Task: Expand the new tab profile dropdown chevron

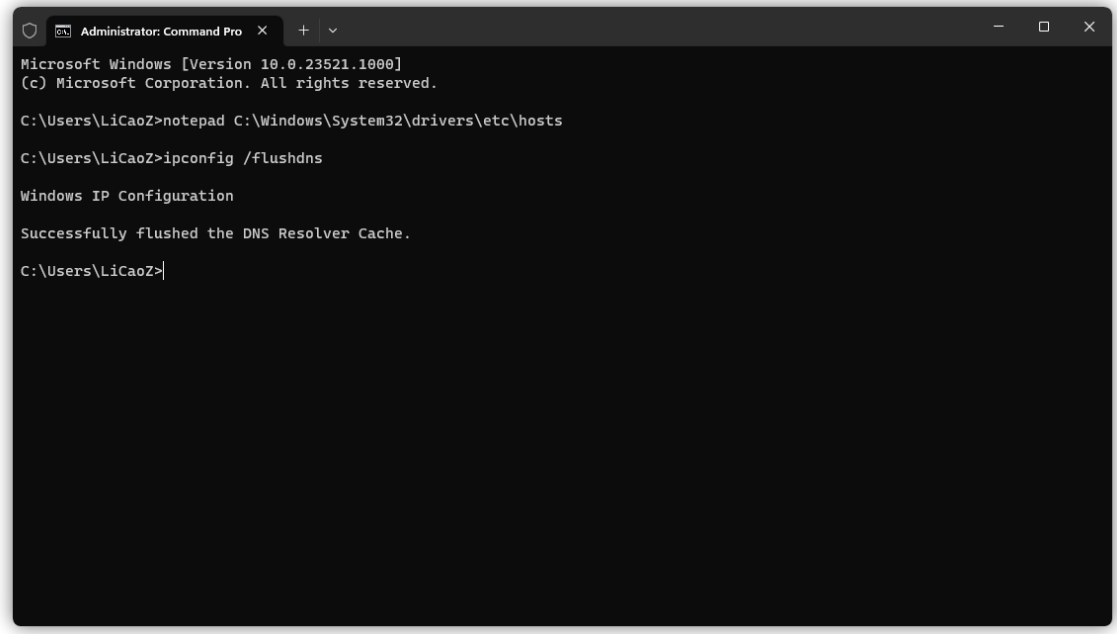Action: (x=333, y=30)
